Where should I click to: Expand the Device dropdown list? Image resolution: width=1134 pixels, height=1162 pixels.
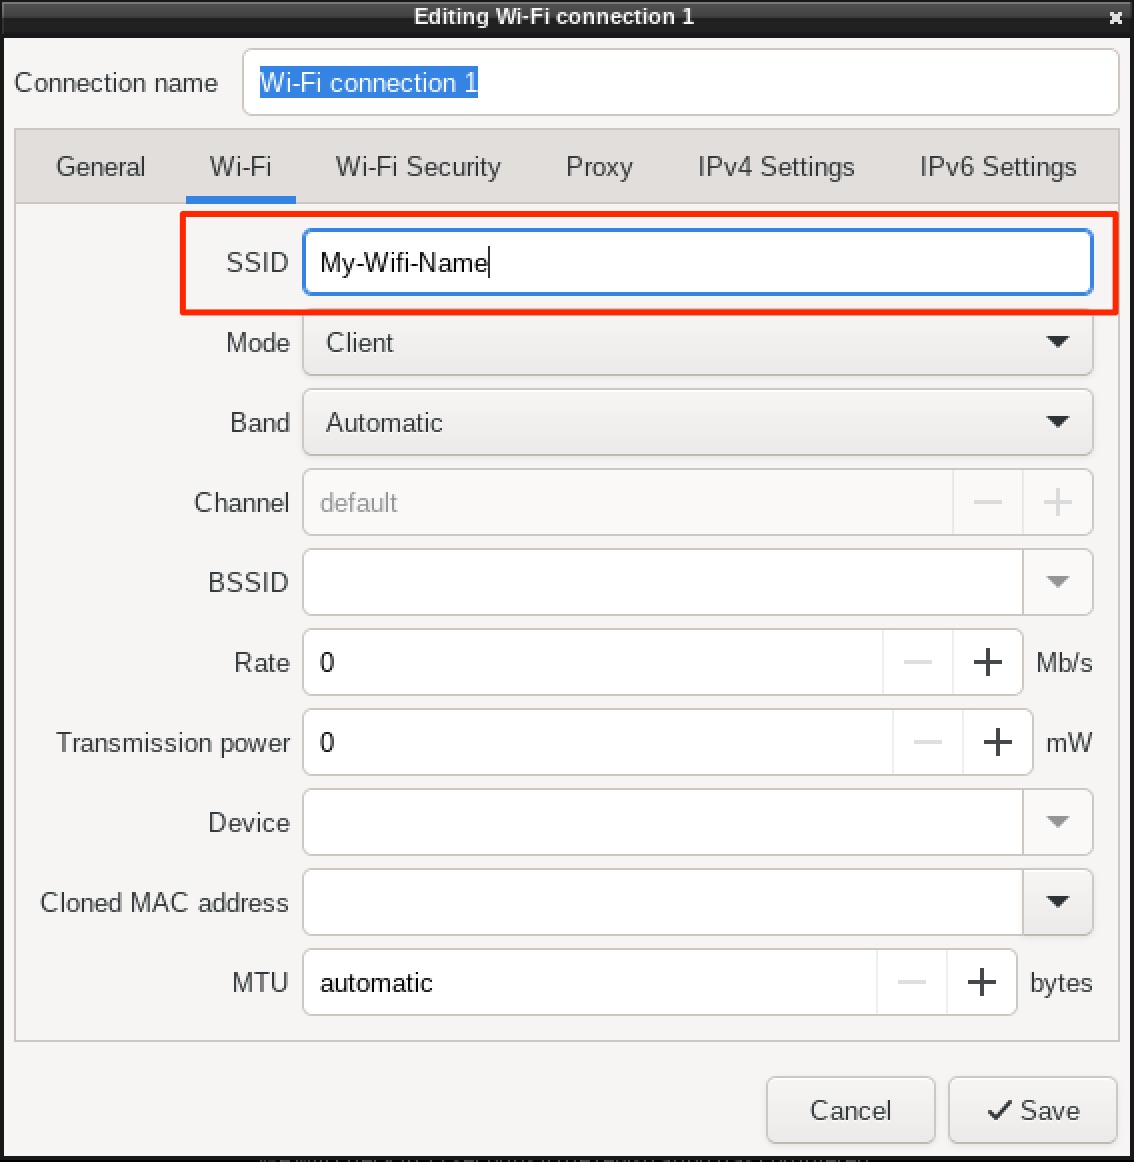[x=1057, y=822]
